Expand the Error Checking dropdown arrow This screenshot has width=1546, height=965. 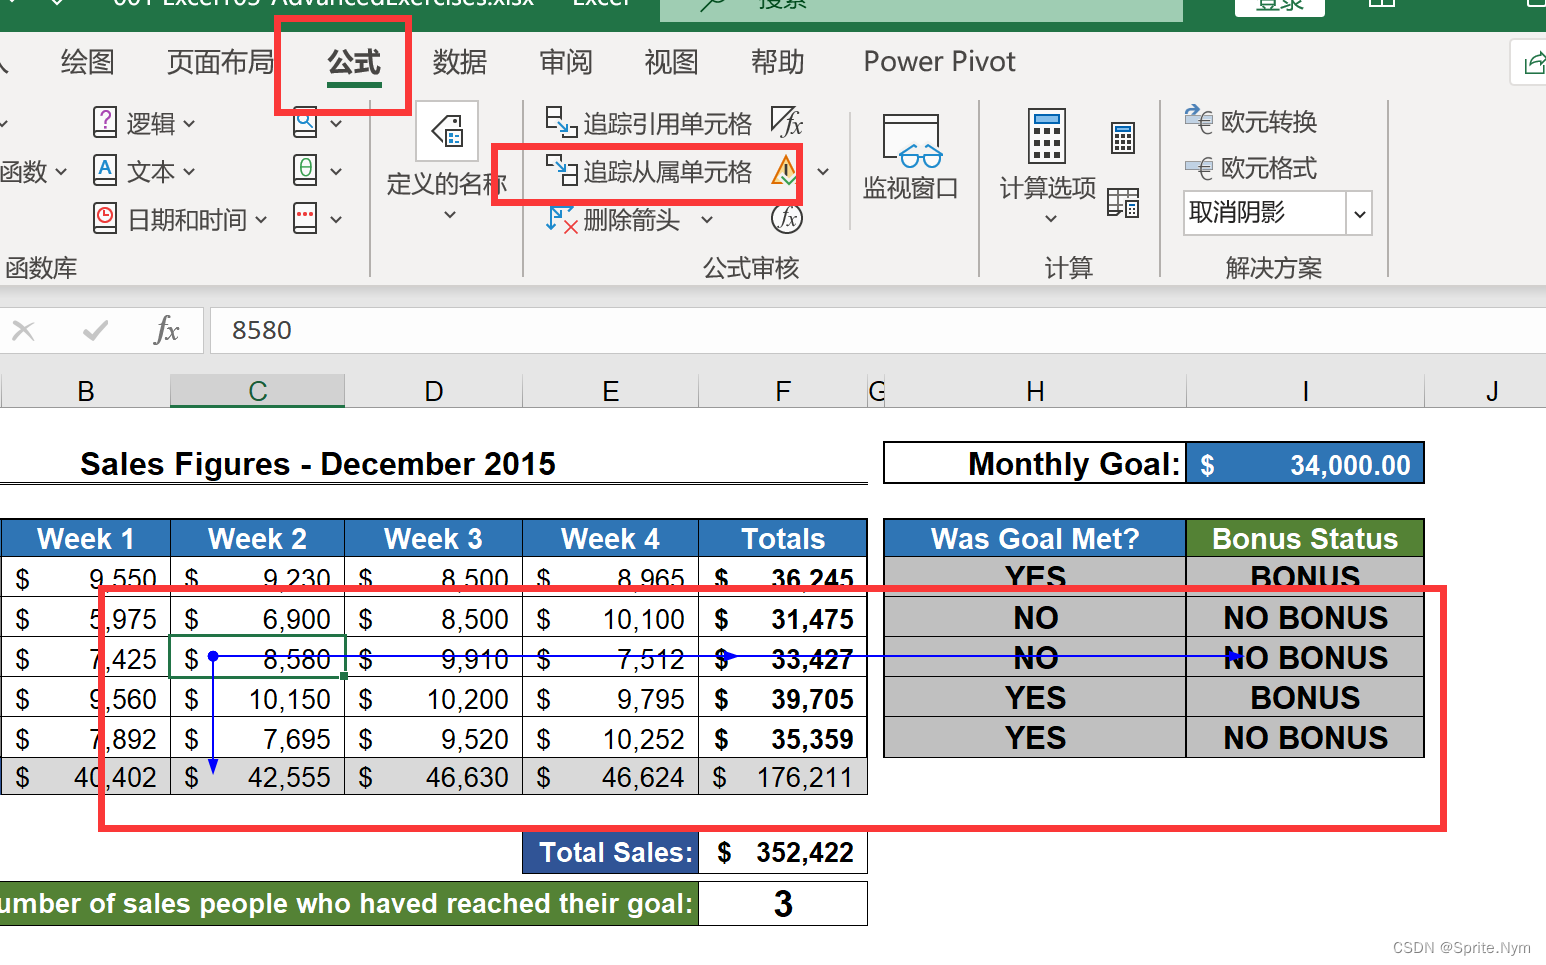click(x=823, y=172)
